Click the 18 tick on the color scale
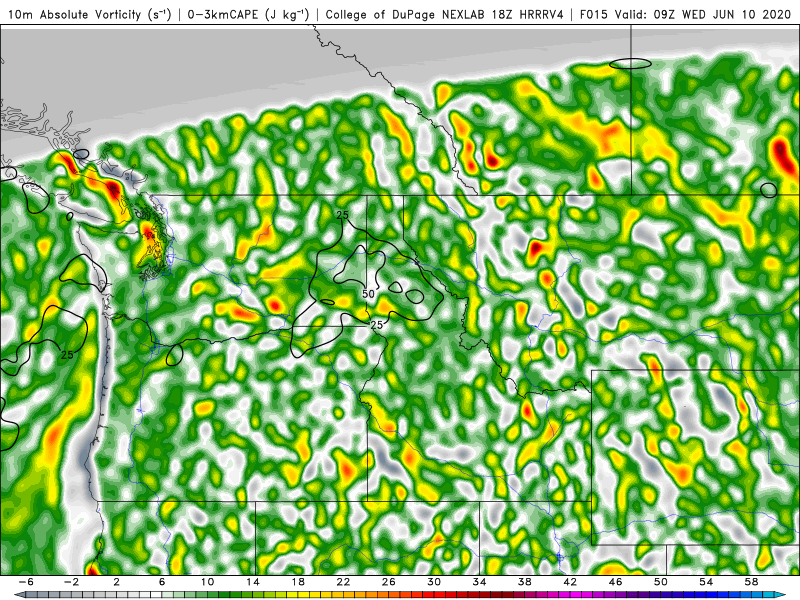Image resolution: width=800 pixels, height=600 pixels. (x=298, y=582)
